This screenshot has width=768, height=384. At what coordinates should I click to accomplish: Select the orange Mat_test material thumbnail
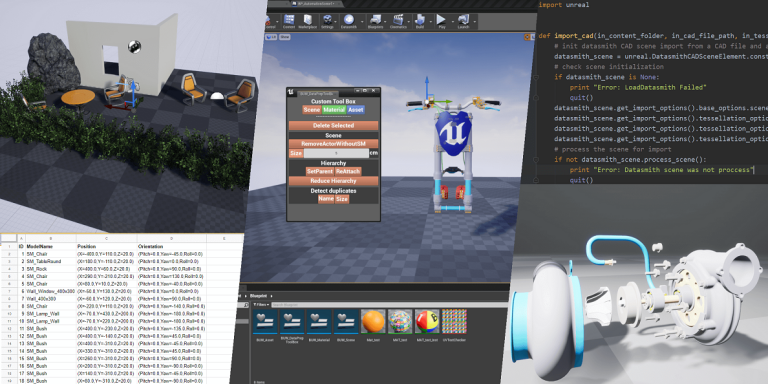coord(373,322)
